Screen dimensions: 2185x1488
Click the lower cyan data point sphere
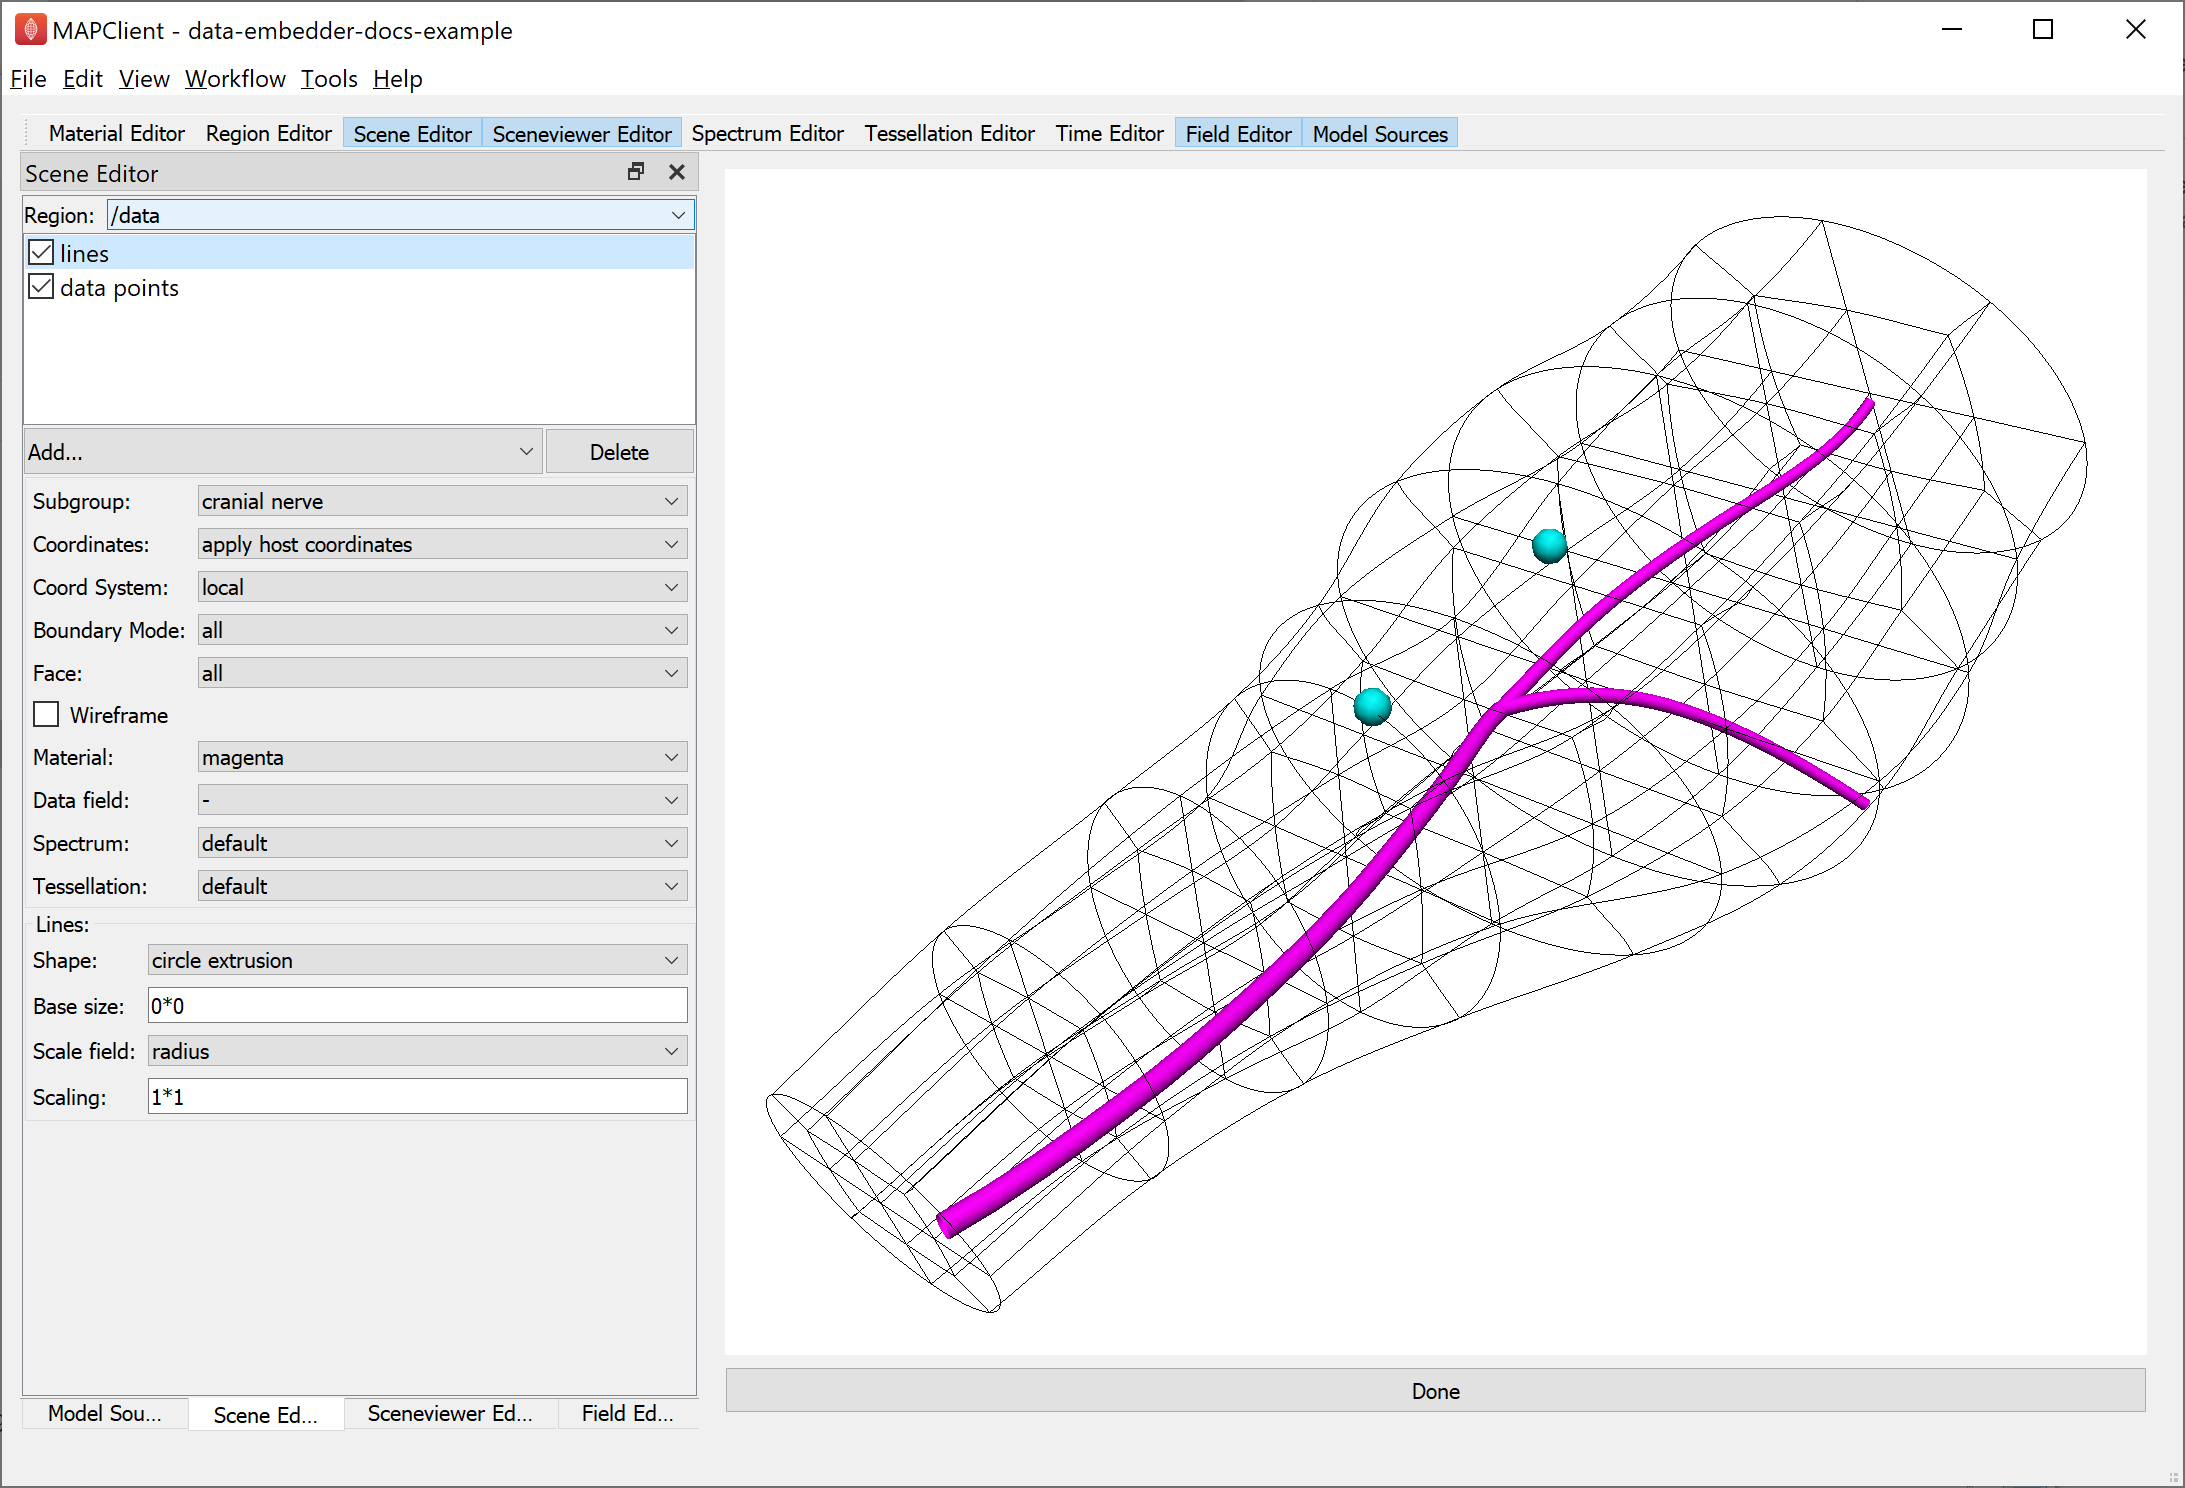tap(1372, 706)
